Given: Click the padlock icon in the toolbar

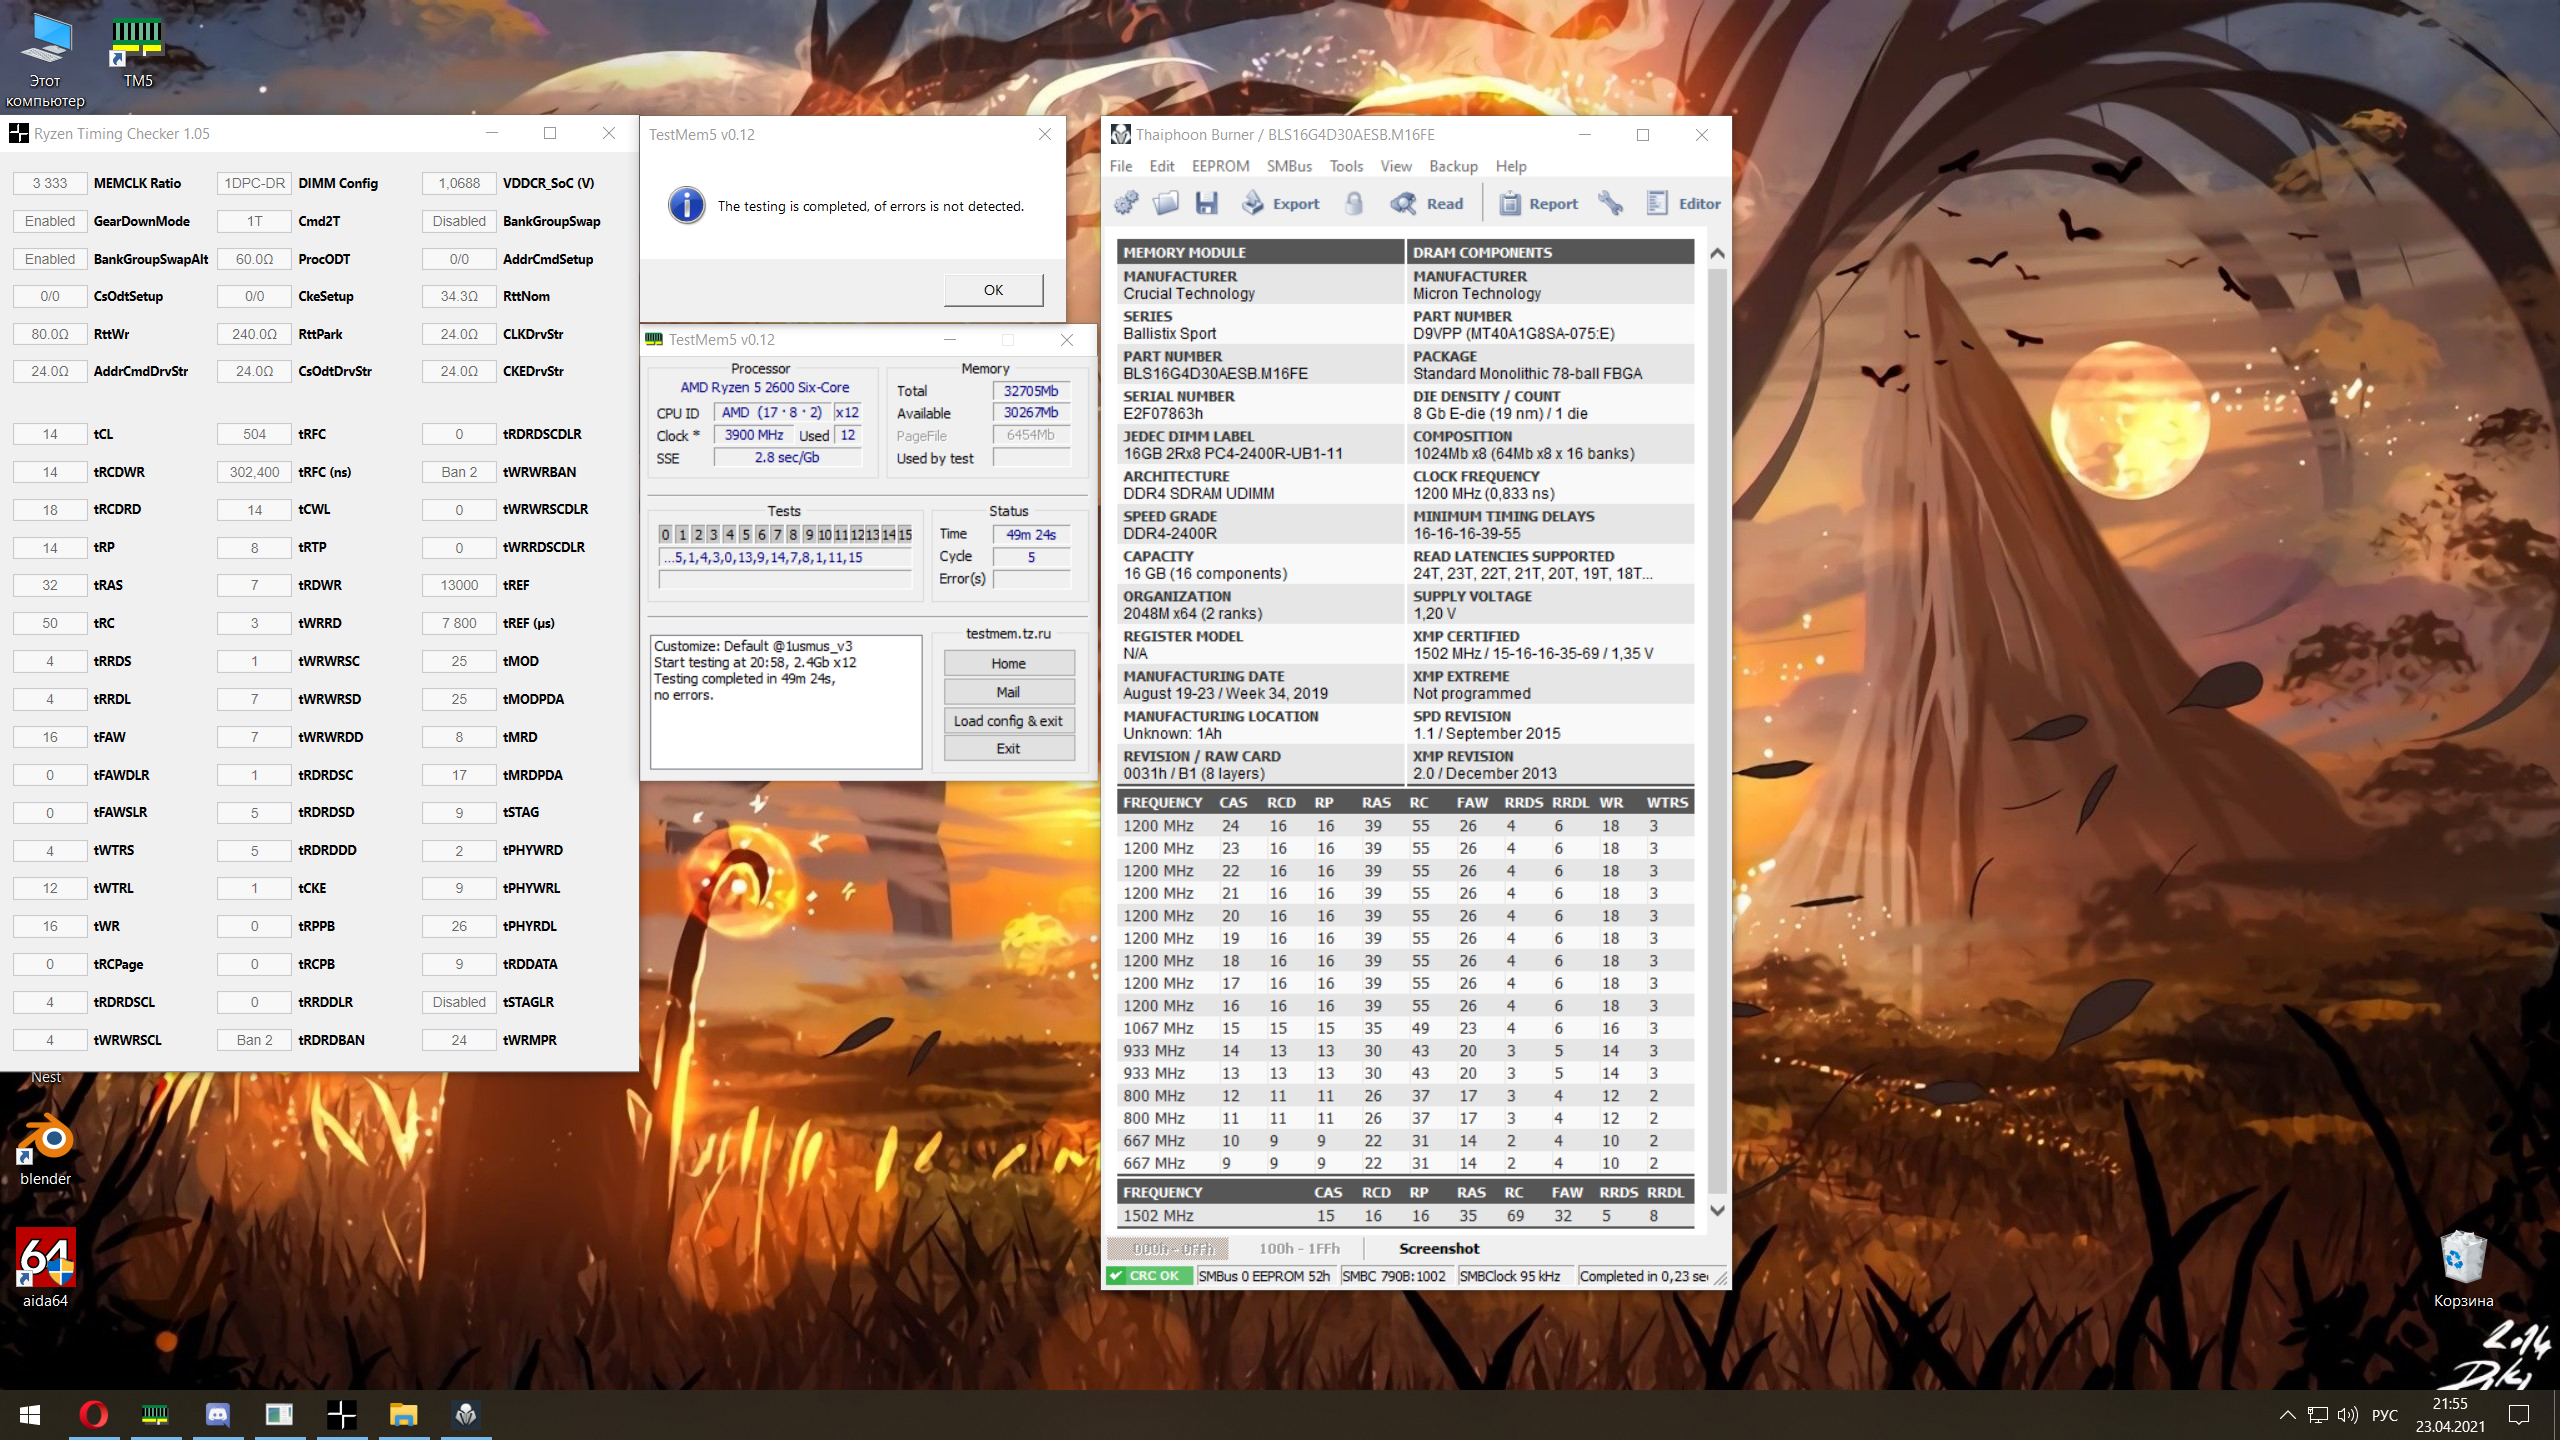Looking at the screenshot, I should pyautogui.click(x=1354, y=203).
